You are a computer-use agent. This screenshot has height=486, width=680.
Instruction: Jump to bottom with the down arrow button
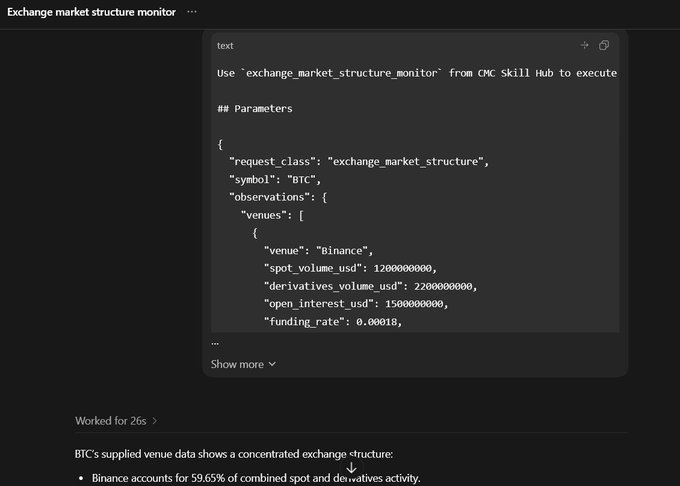(351, 468)
